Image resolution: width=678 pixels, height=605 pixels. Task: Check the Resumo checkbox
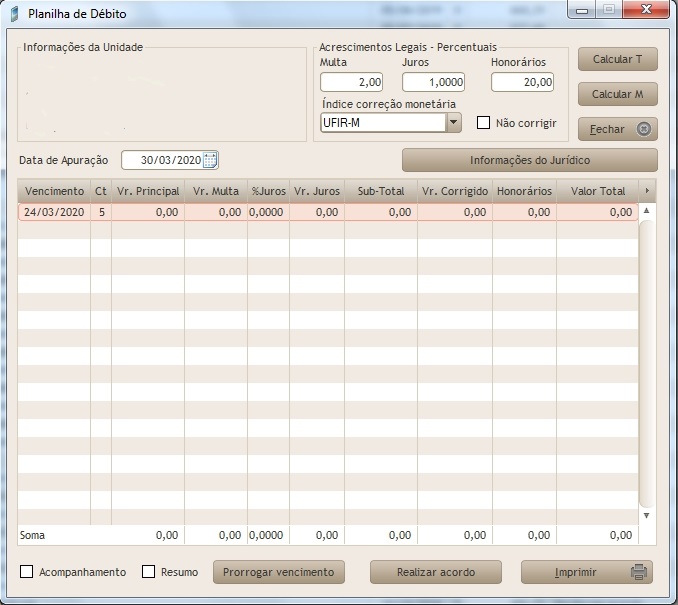pos(149,572)
